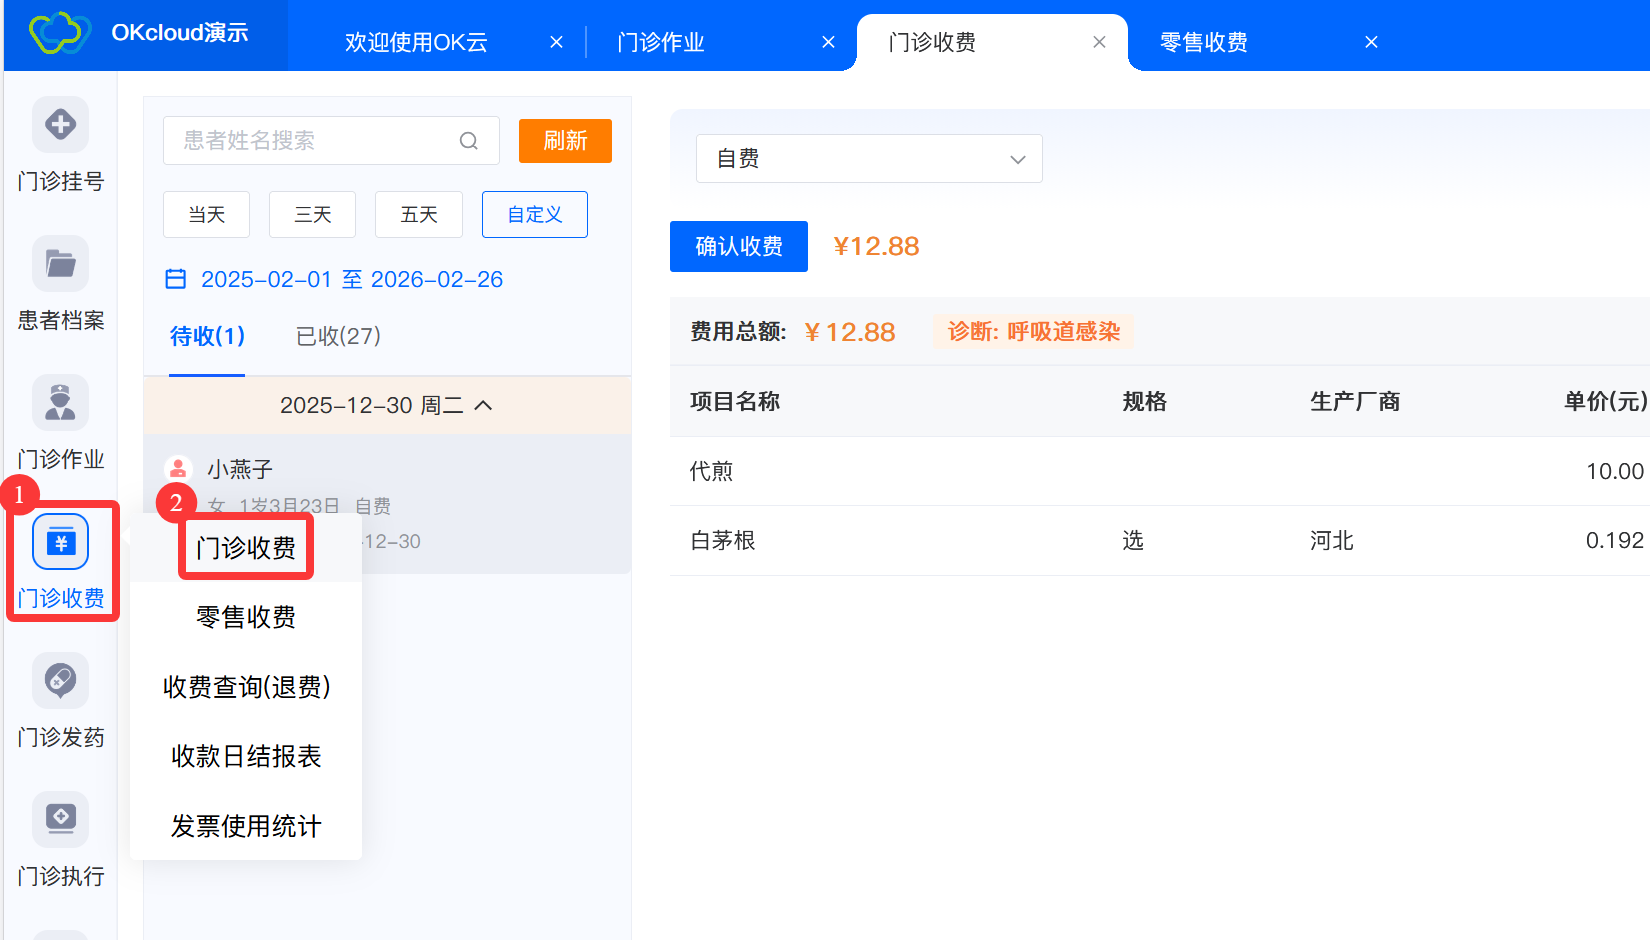
Task: Open the 自费 payment type dropdown
Action: (x=868, y=159)
